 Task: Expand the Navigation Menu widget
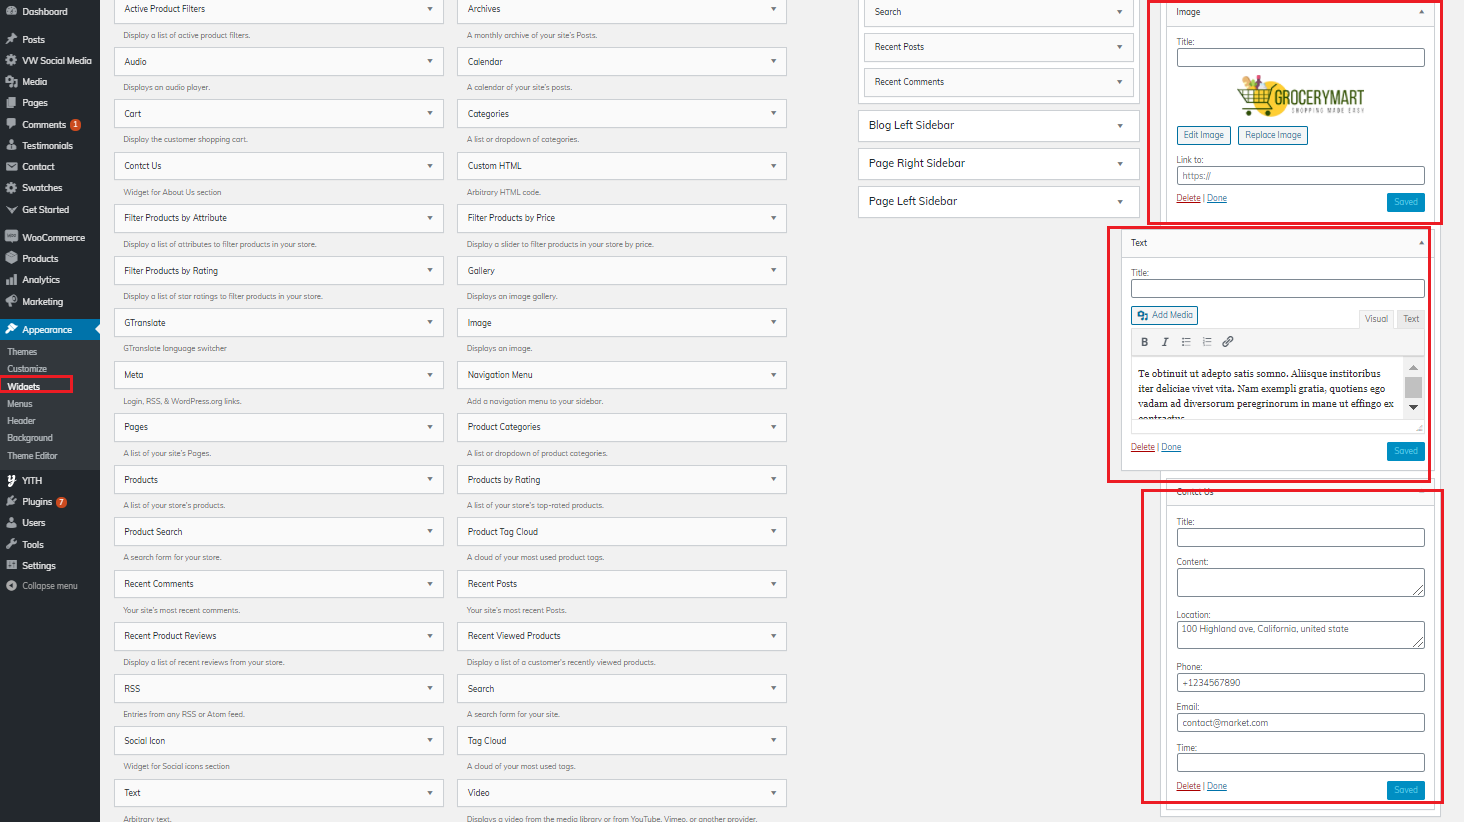[x=626, y=375]
